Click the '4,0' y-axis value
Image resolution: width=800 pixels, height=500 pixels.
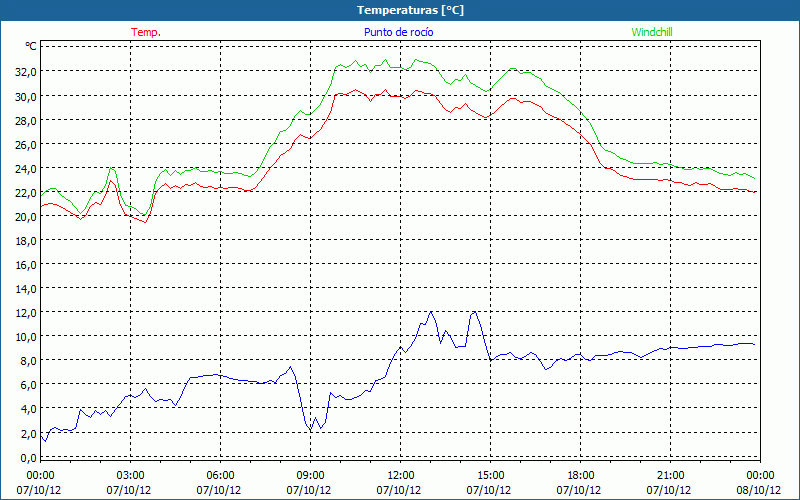(29, 409)
